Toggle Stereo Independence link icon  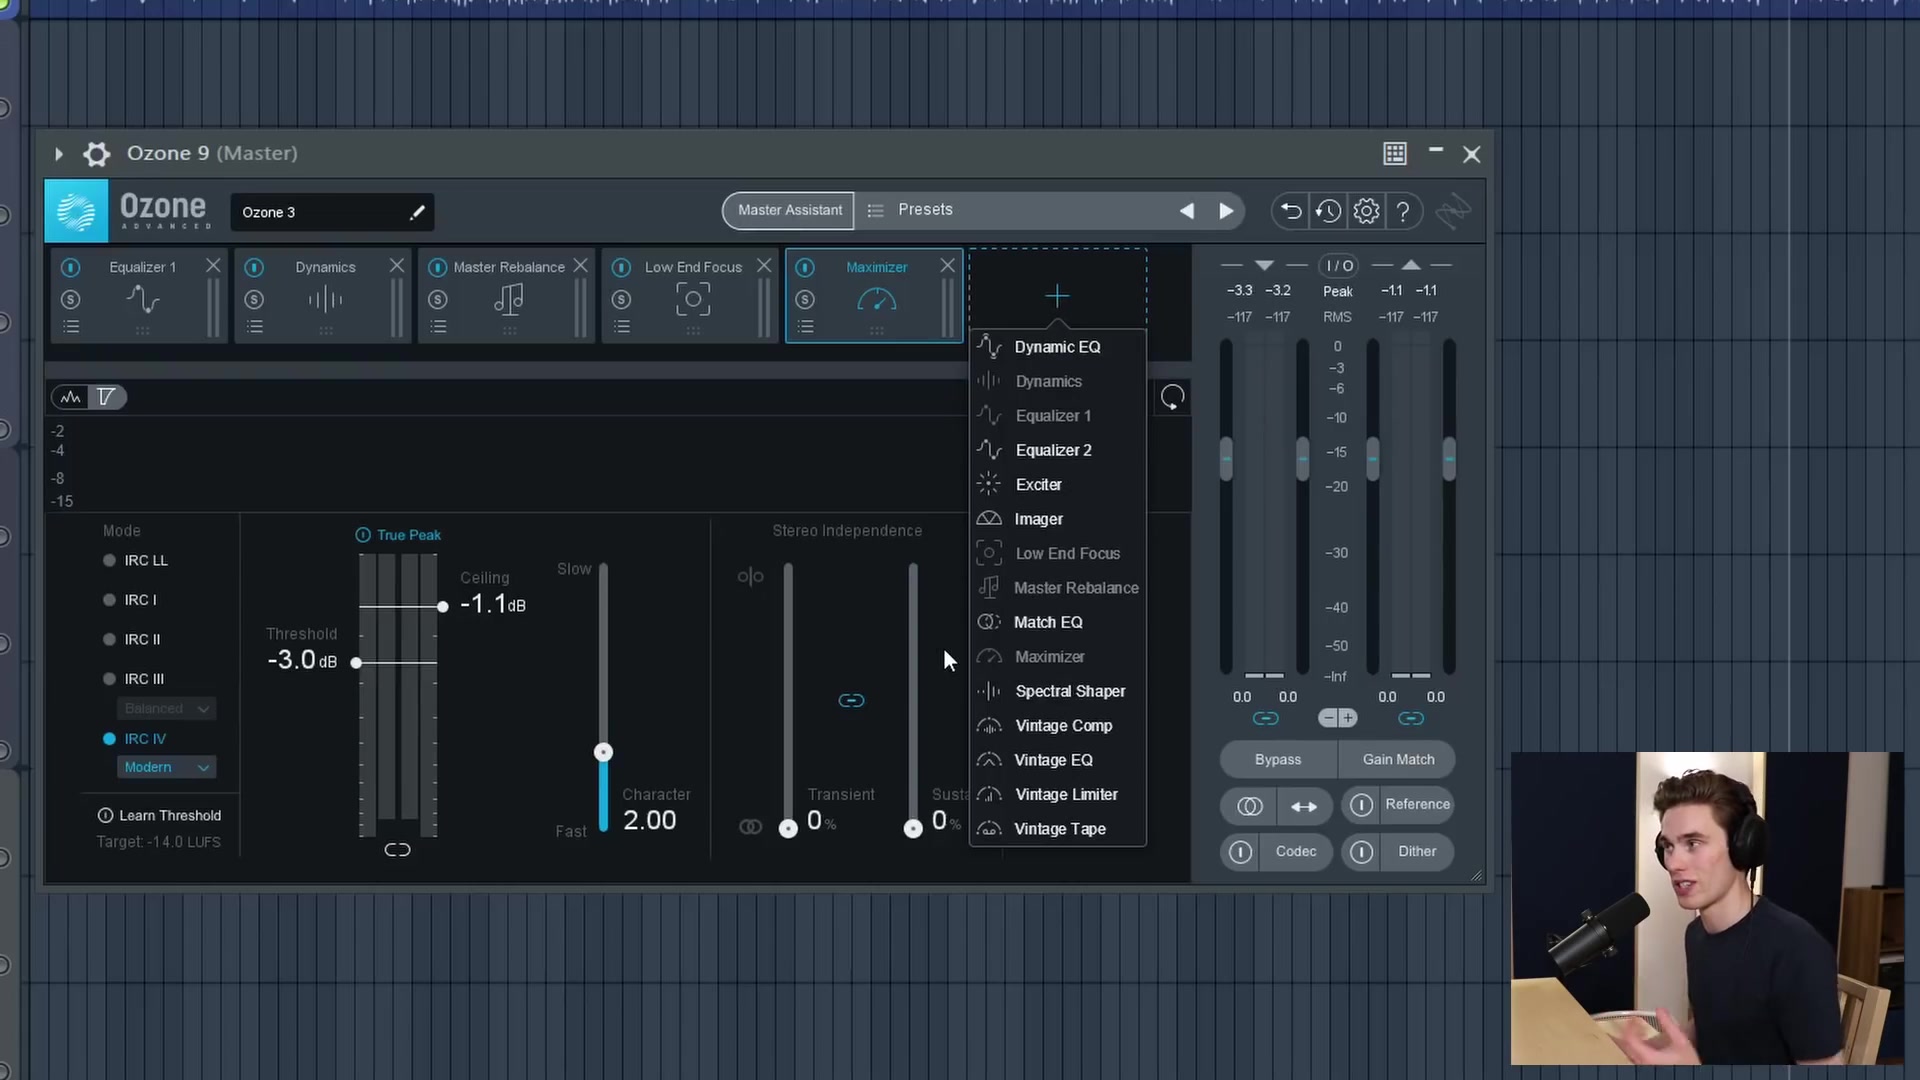click(851, 700)
